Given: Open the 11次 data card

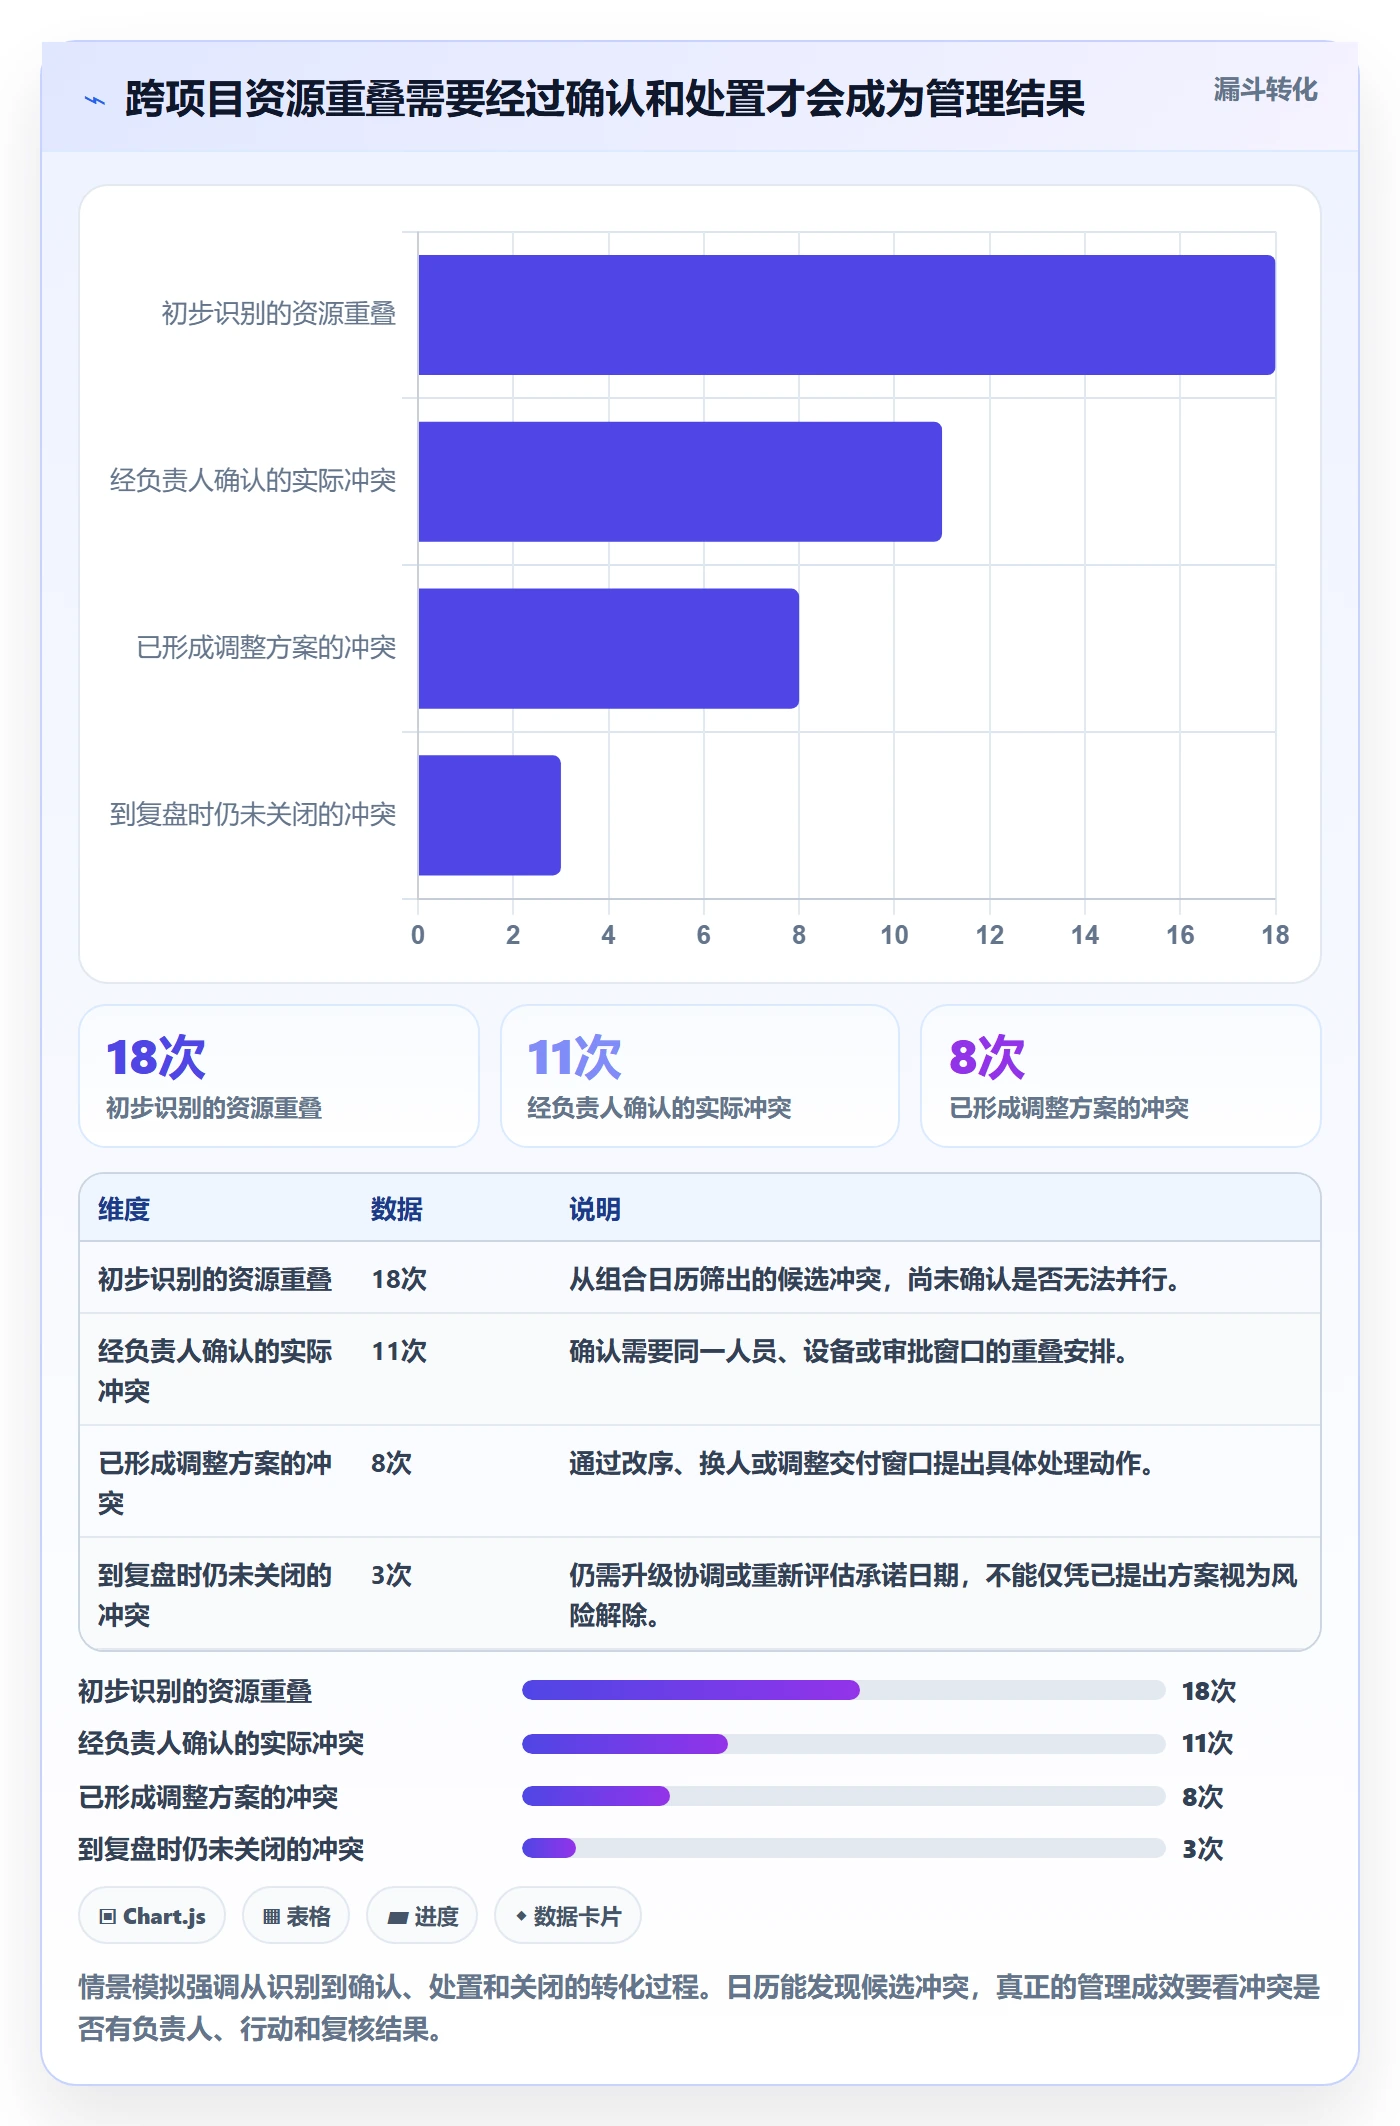Looking at the screenshot, I should tap(700, 1076).
